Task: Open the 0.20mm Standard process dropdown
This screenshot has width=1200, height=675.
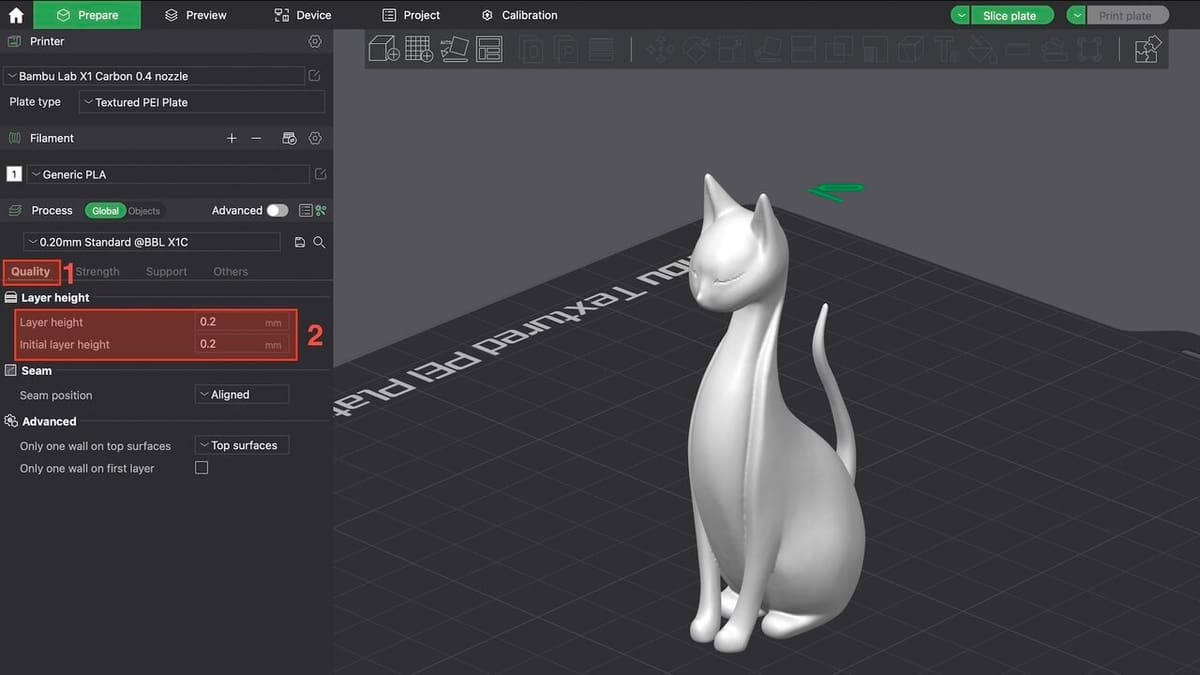Action: click(x=151, y=242)
